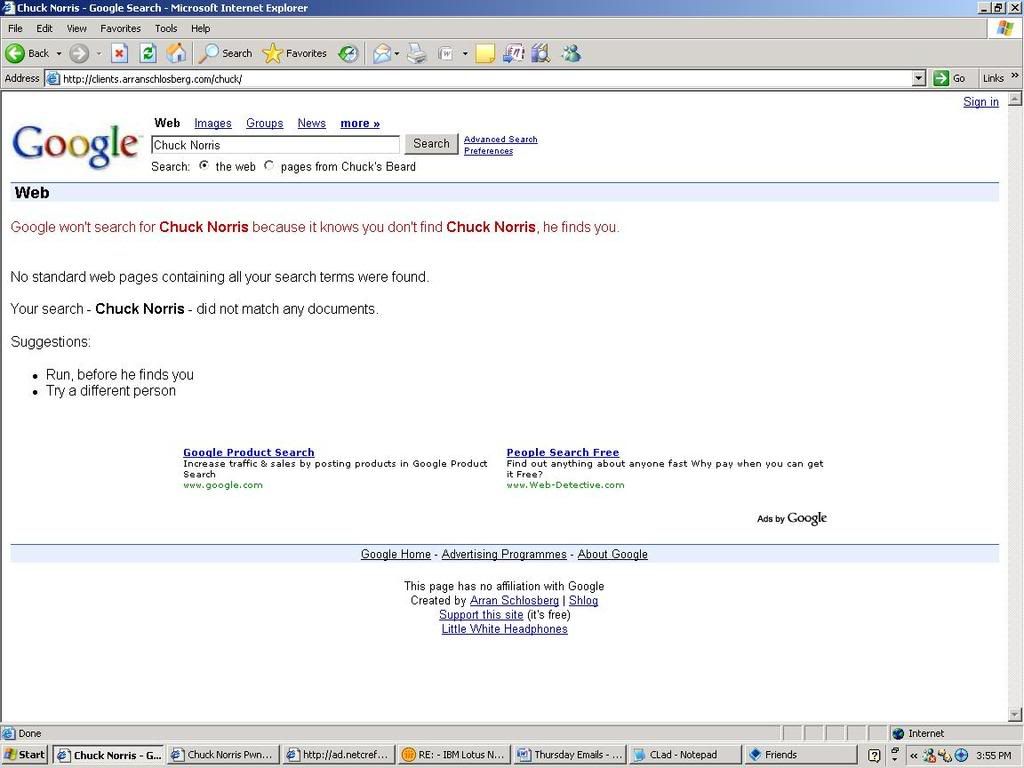Click the Chuck Norris search input field
This screenshot has width=1024, height=768.
click(275, 145)
